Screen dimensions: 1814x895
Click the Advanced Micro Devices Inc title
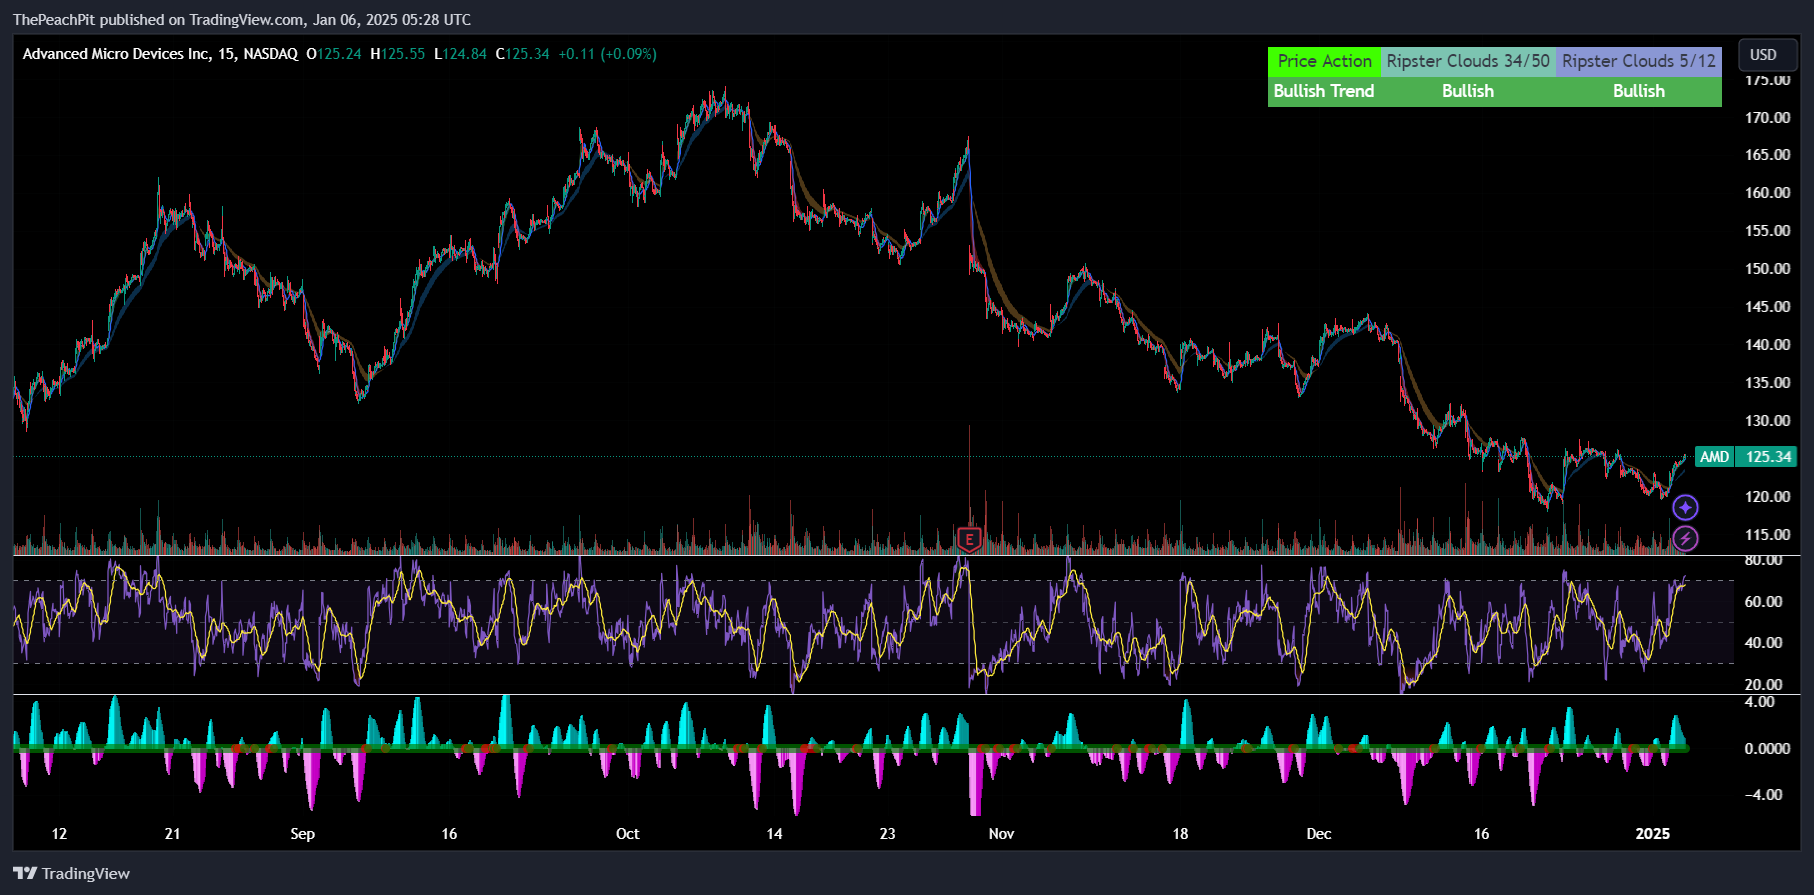(117, 54)
